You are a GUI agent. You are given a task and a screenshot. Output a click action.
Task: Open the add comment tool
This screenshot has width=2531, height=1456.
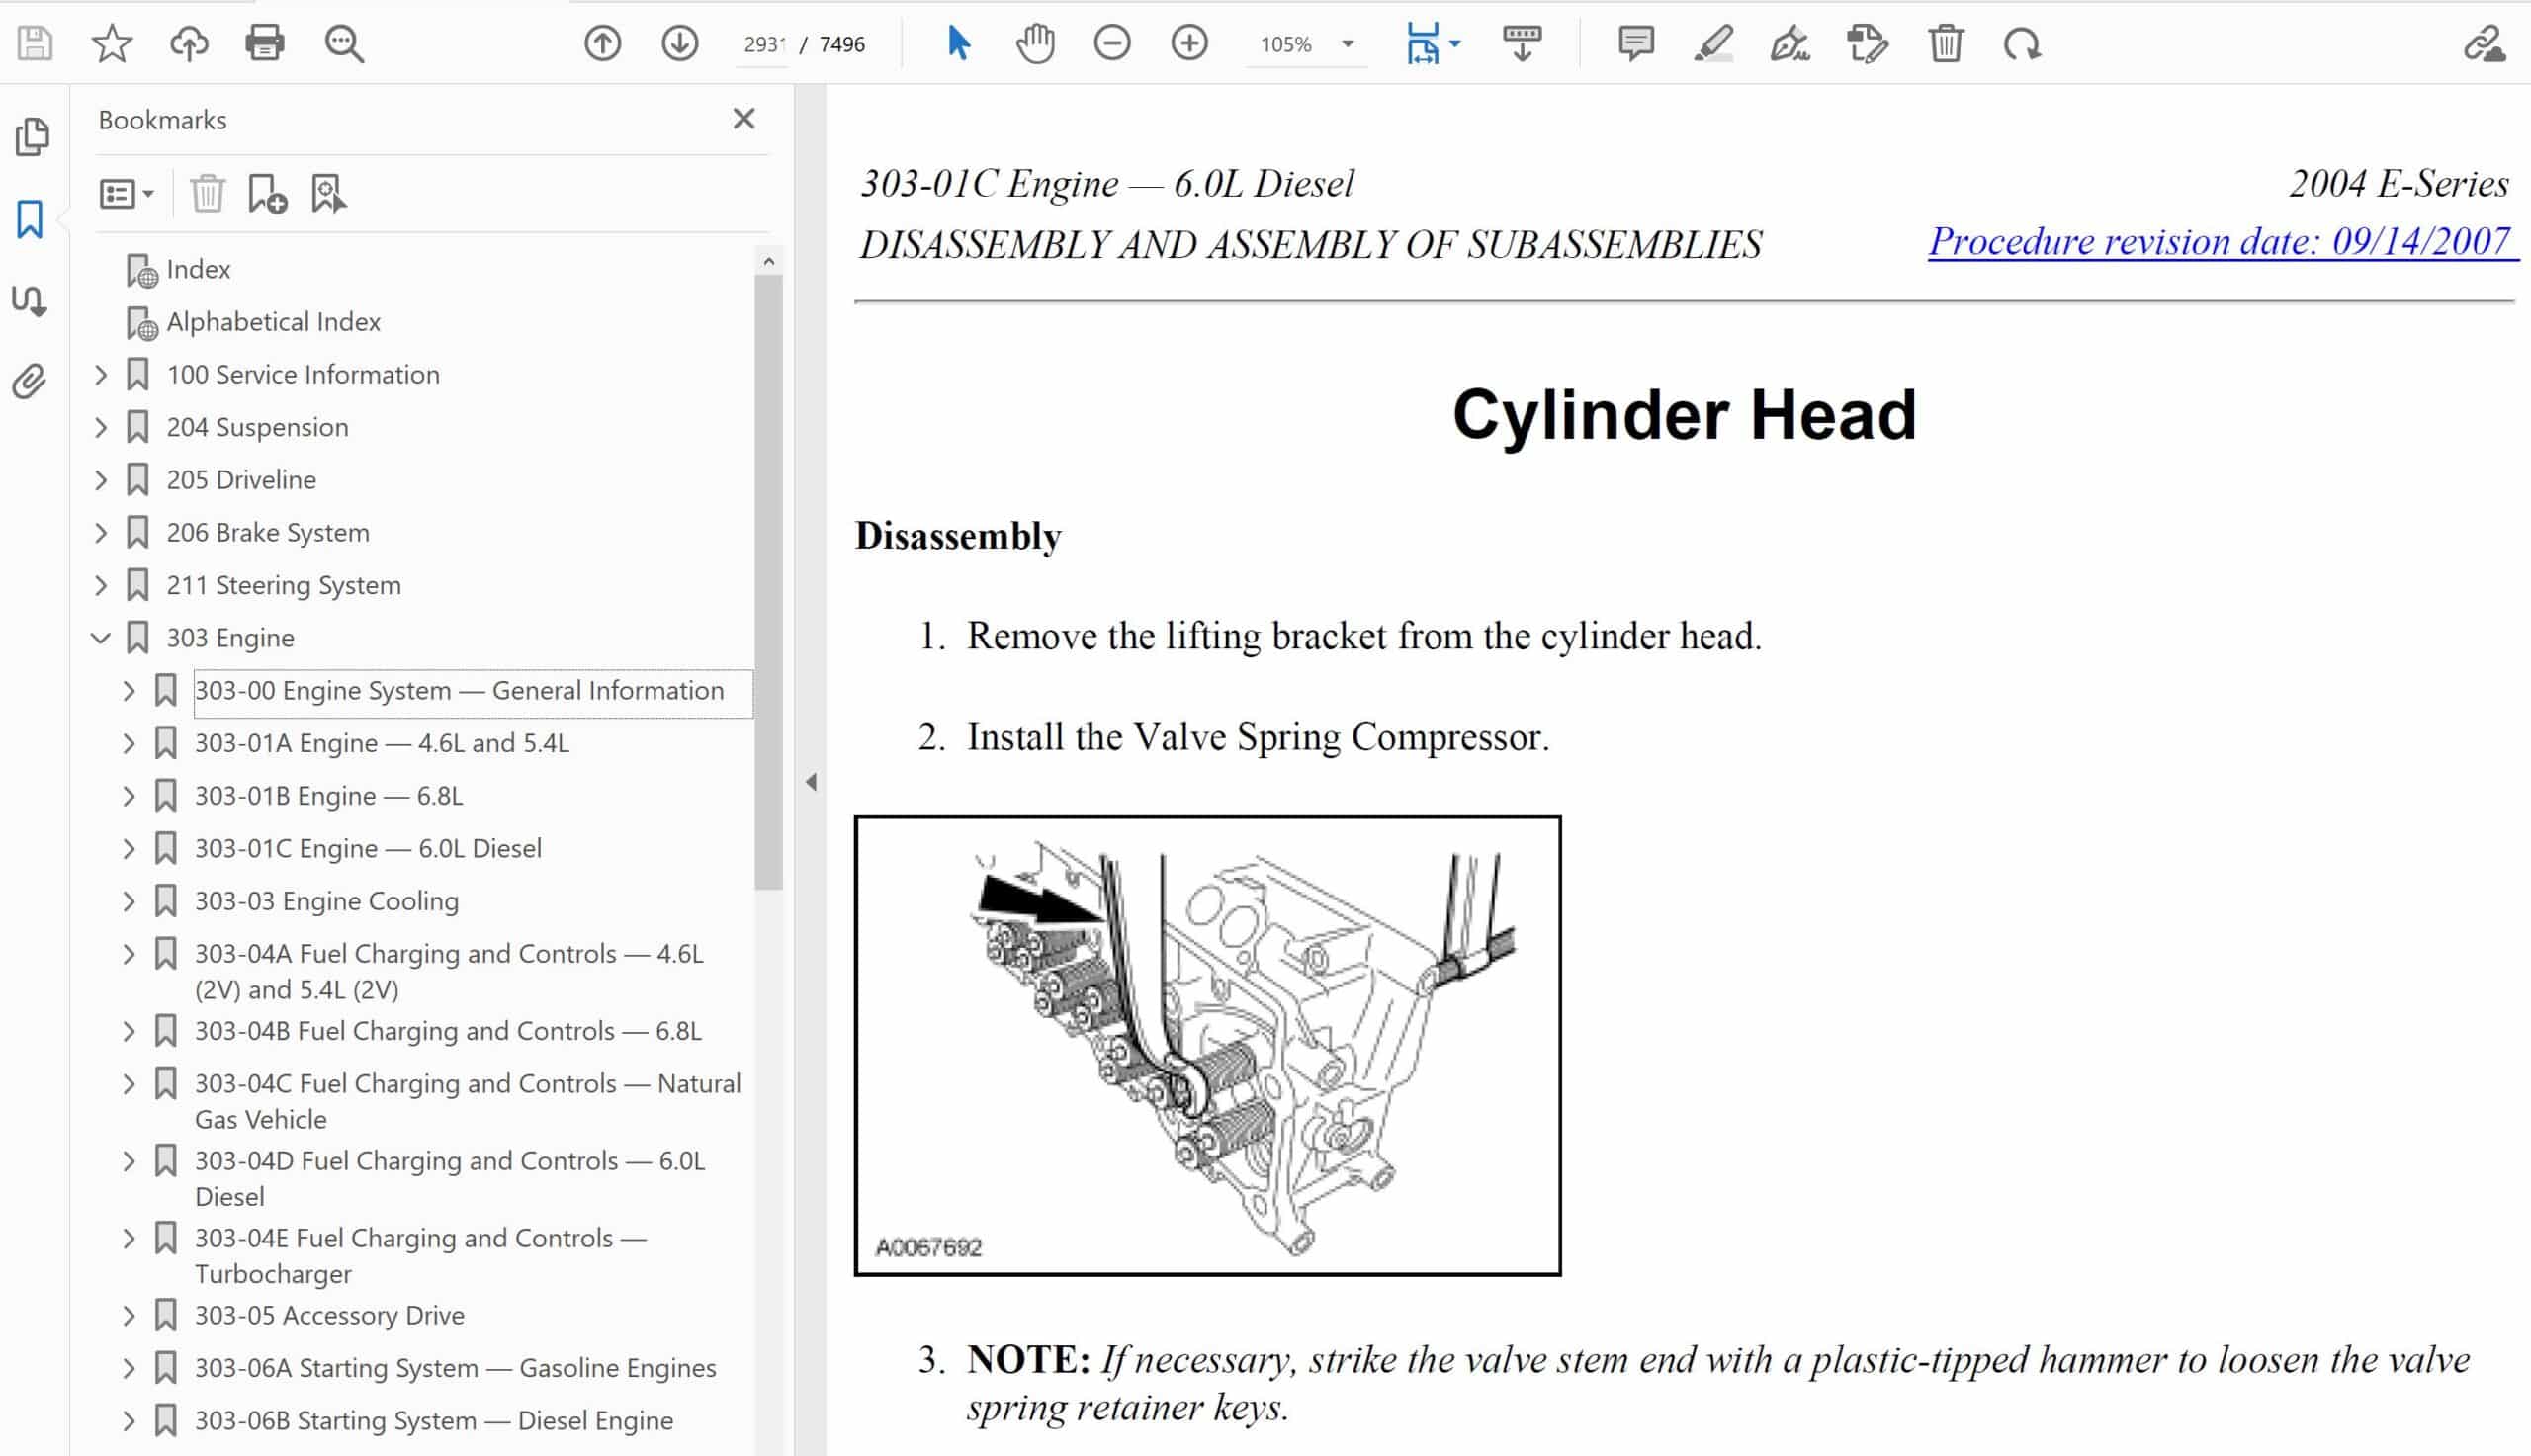1636,44
